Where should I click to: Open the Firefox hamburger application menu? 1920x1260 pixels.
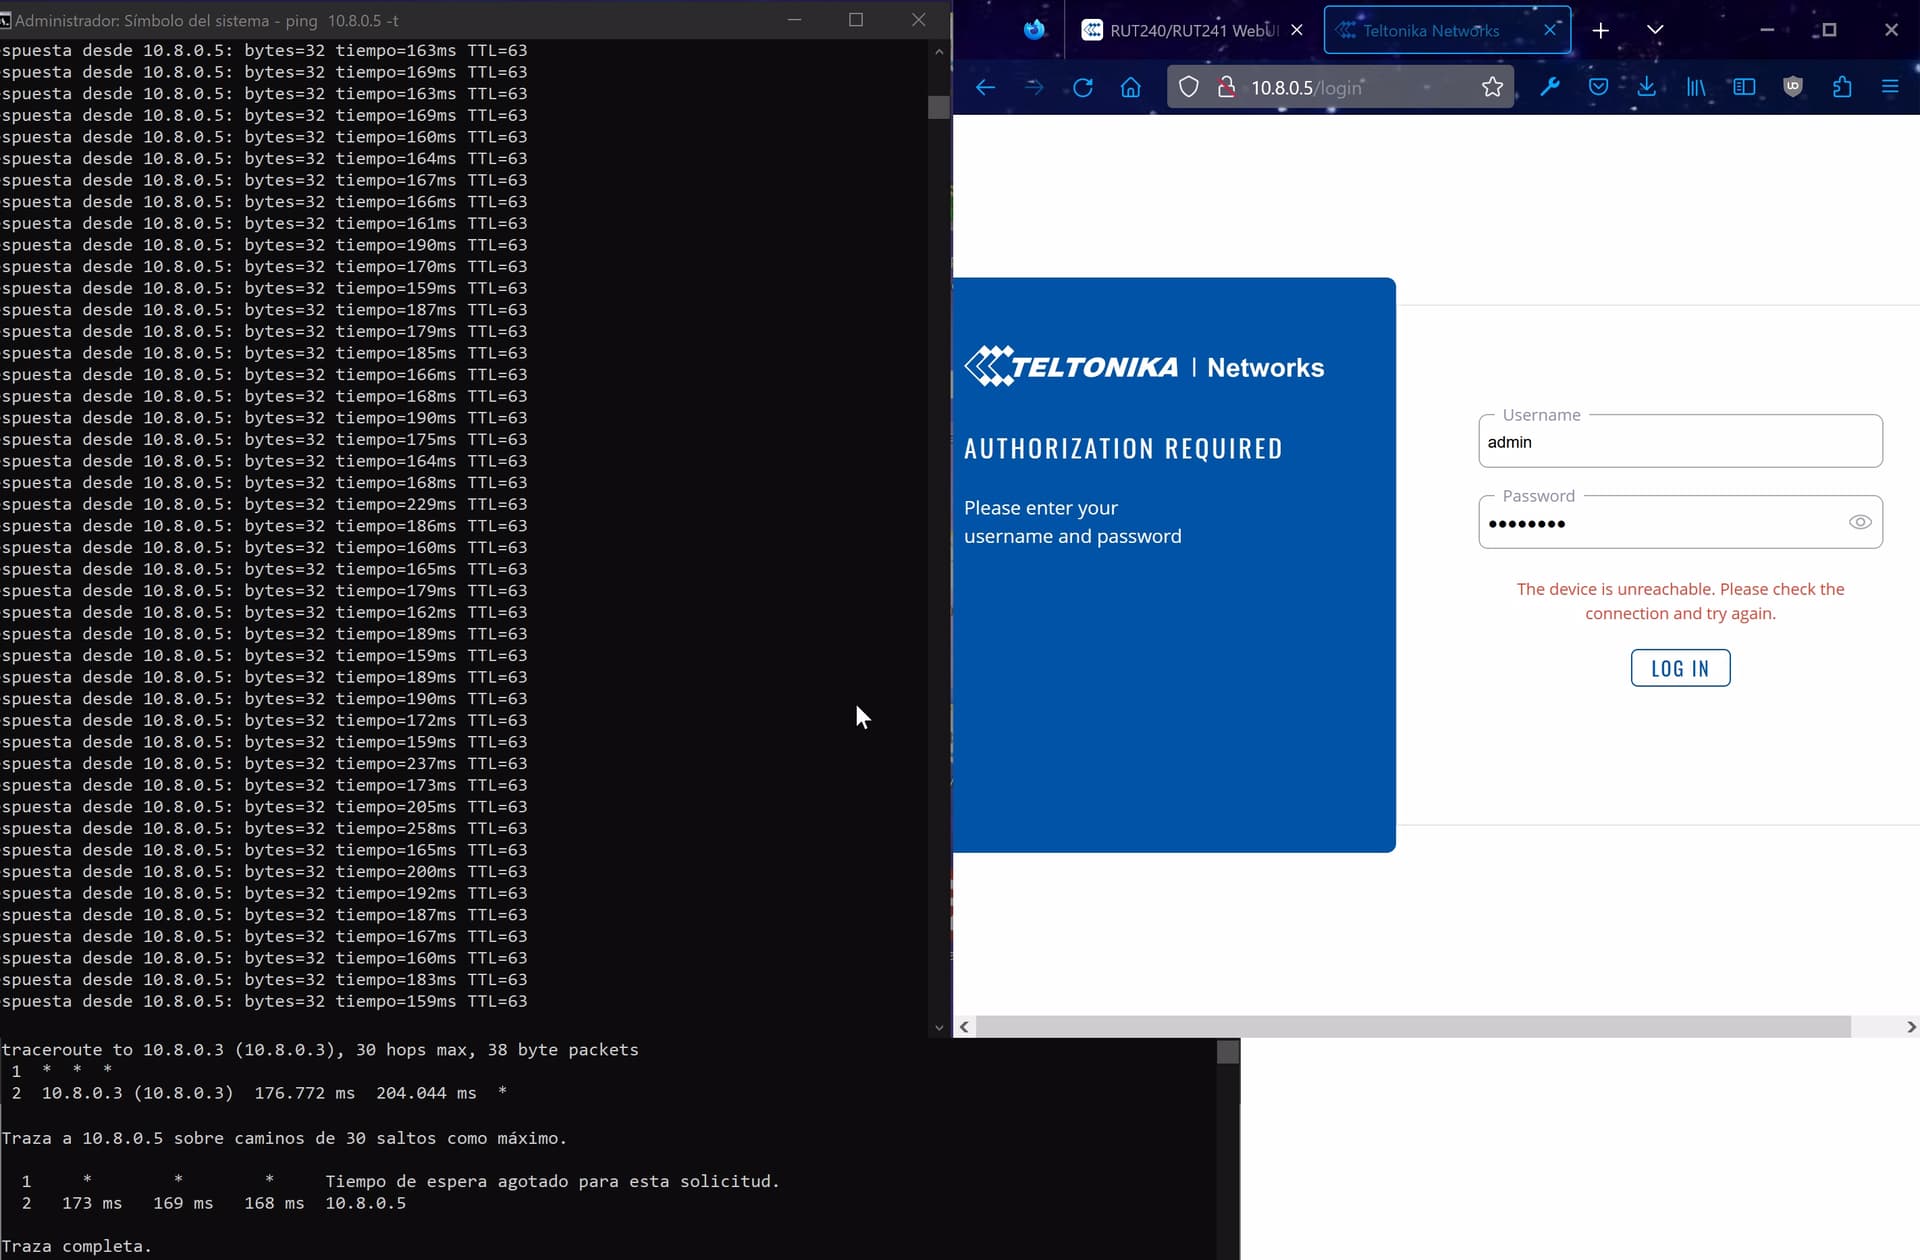pos(1890,87)
